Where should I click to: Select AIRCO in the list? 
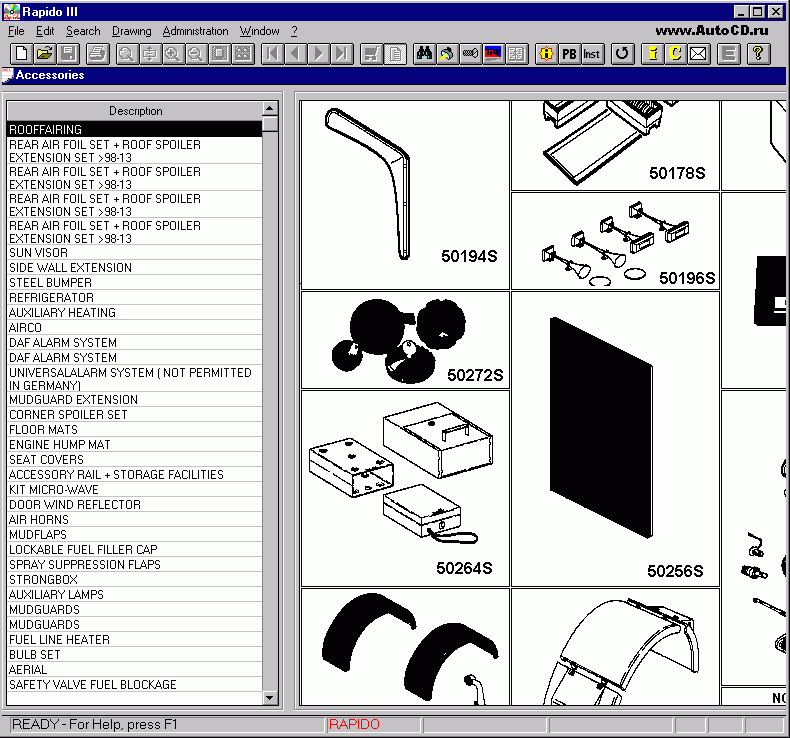pyautogui.click(x=135, y=327)
